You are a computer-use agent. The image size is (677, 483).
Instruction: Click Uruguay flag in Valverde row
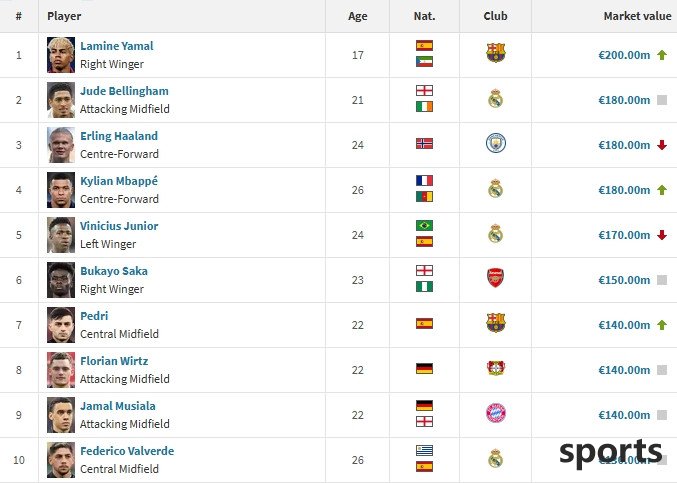point(424,450)
